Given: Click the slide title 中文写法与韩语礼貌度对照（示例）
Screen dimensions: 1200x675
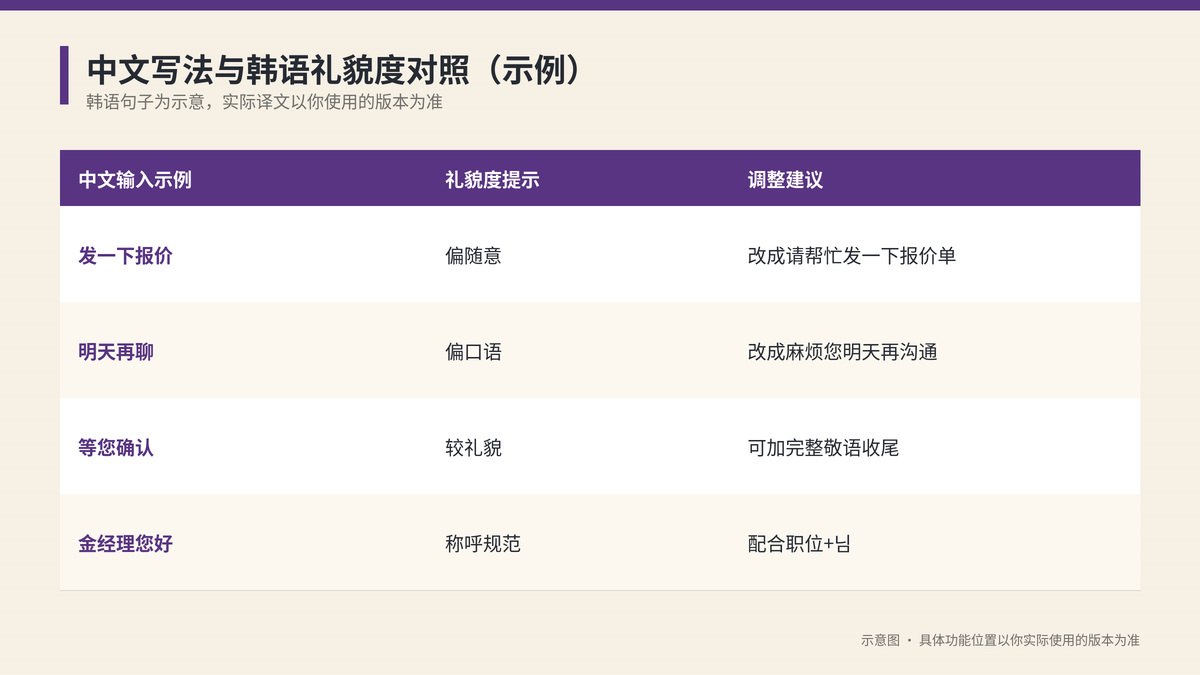Looking at the screenshot, I should 333,70.
